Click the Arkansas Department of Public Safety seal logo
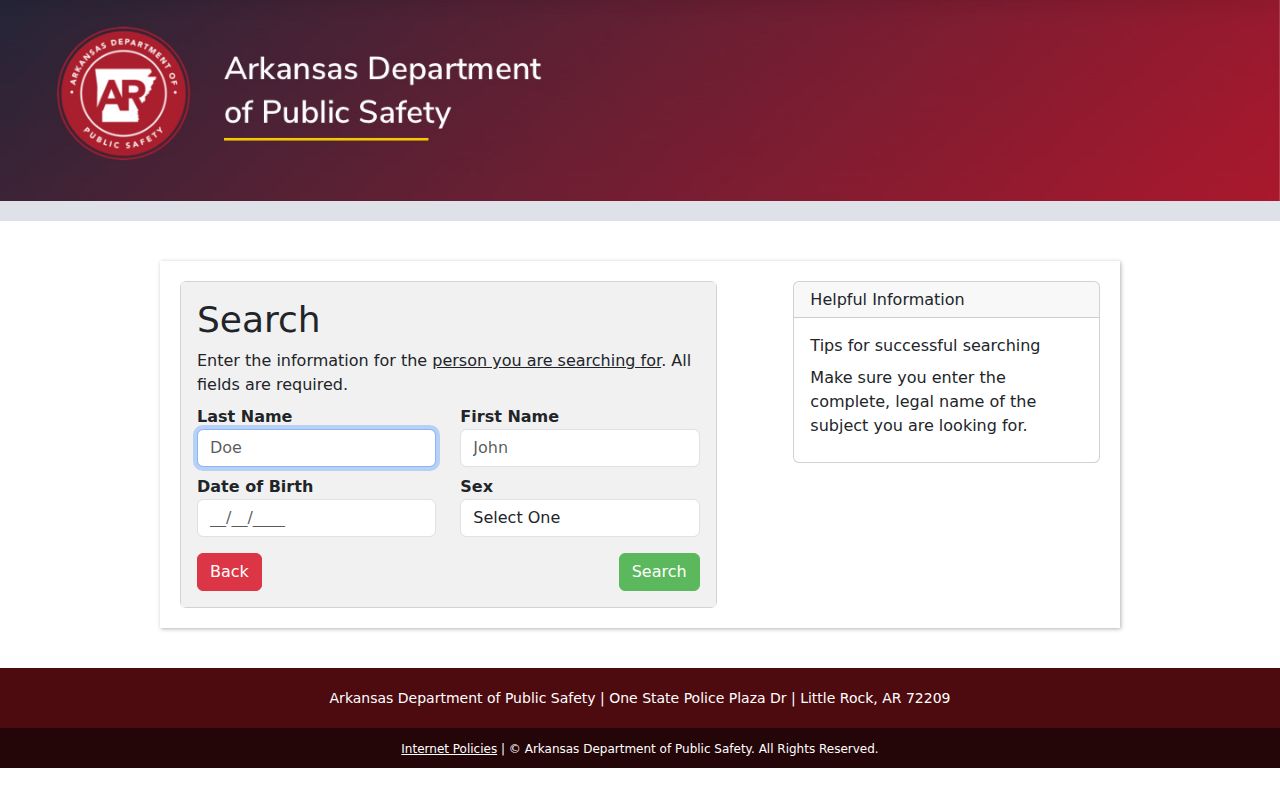Viewport: 1280px width, 800px height. [x=123, y=93]
